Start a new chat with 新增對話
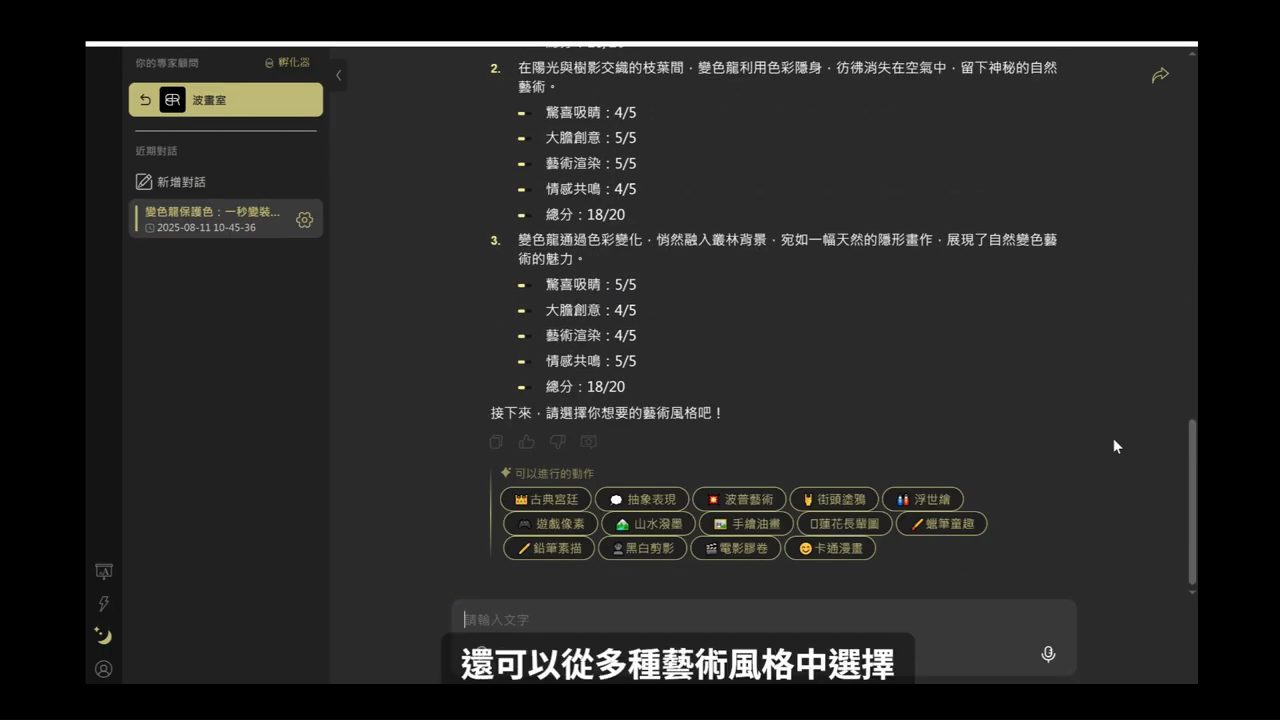The image size is (1280, 720). [x=171, y=182]
